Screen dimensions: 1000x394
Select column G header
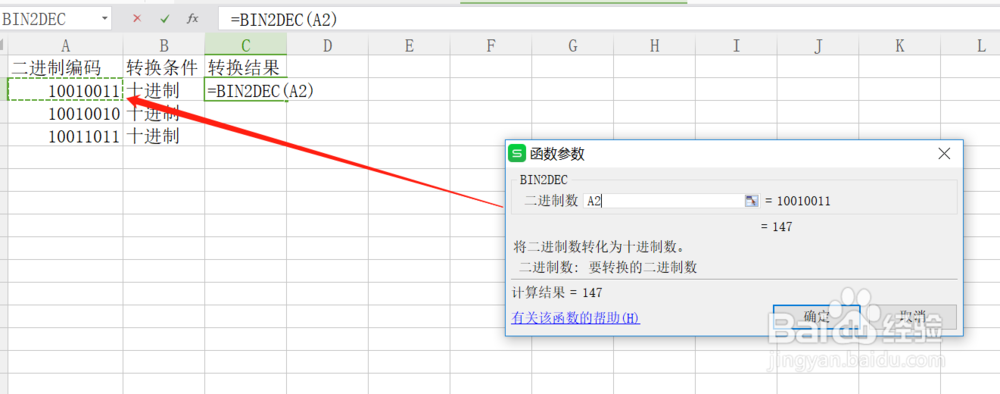(572, 45)
